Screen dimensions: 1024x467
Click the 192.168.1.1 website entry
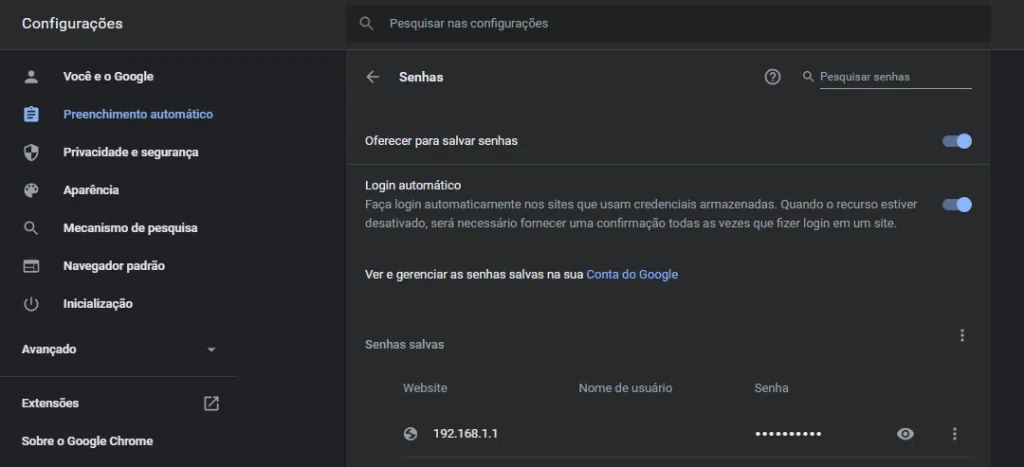pyautogui.click(x=465, y=434)
